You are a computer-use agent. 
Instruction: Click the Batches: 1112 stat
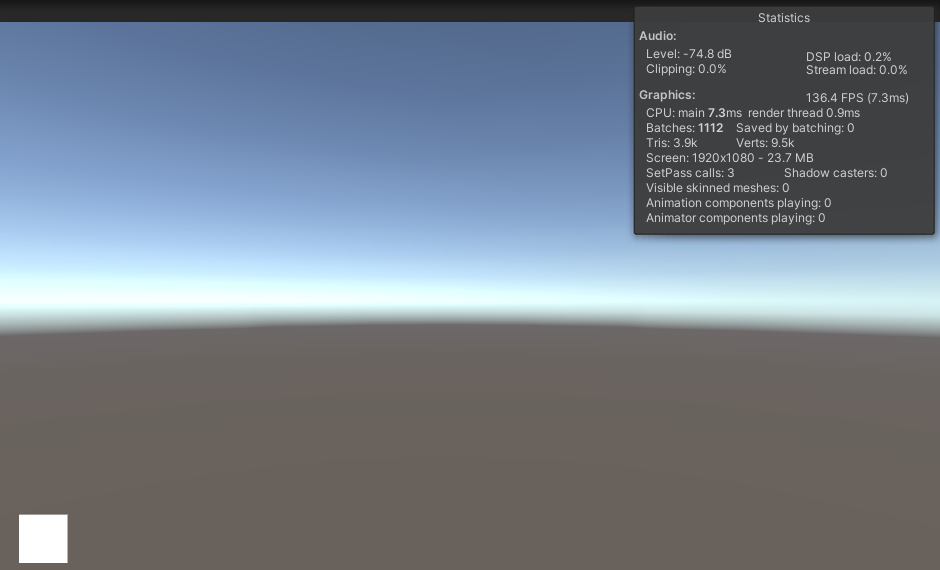[685, 128]
